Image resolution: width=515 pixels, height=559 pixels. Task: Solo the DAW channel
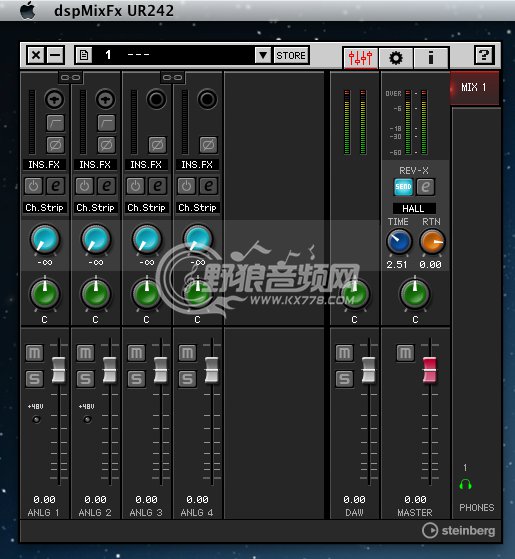[x=344, y=379]
